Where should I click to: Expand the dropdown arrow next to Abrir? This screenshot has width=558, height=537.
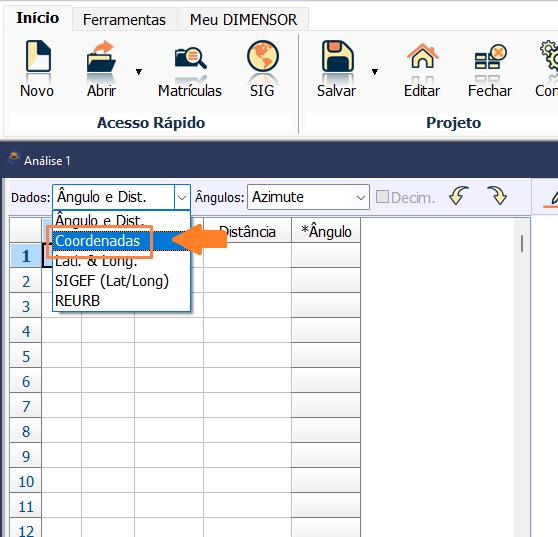[x=139, y=72]
